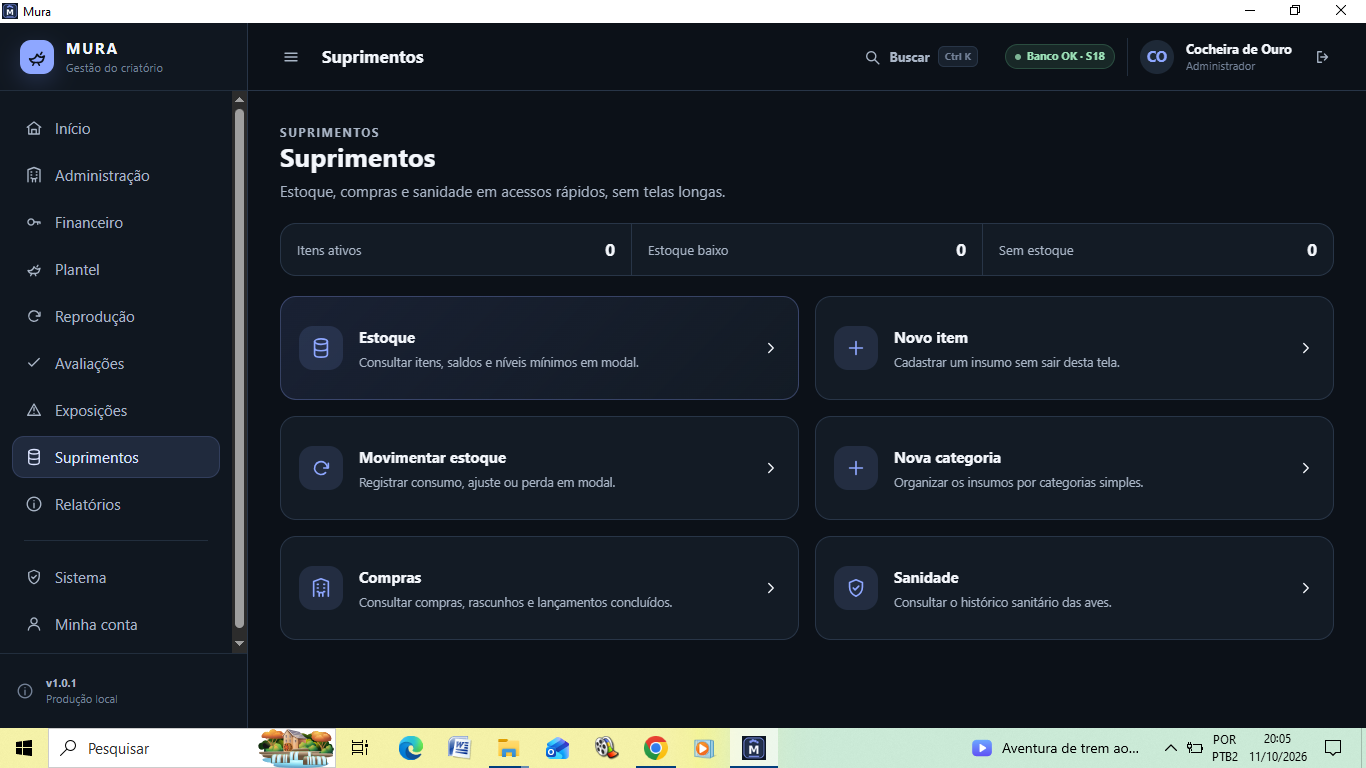The height and width of the screenshot is (768, 1366).
Task: Click the Avaliações checkmark icon
Action: [34, 363]
